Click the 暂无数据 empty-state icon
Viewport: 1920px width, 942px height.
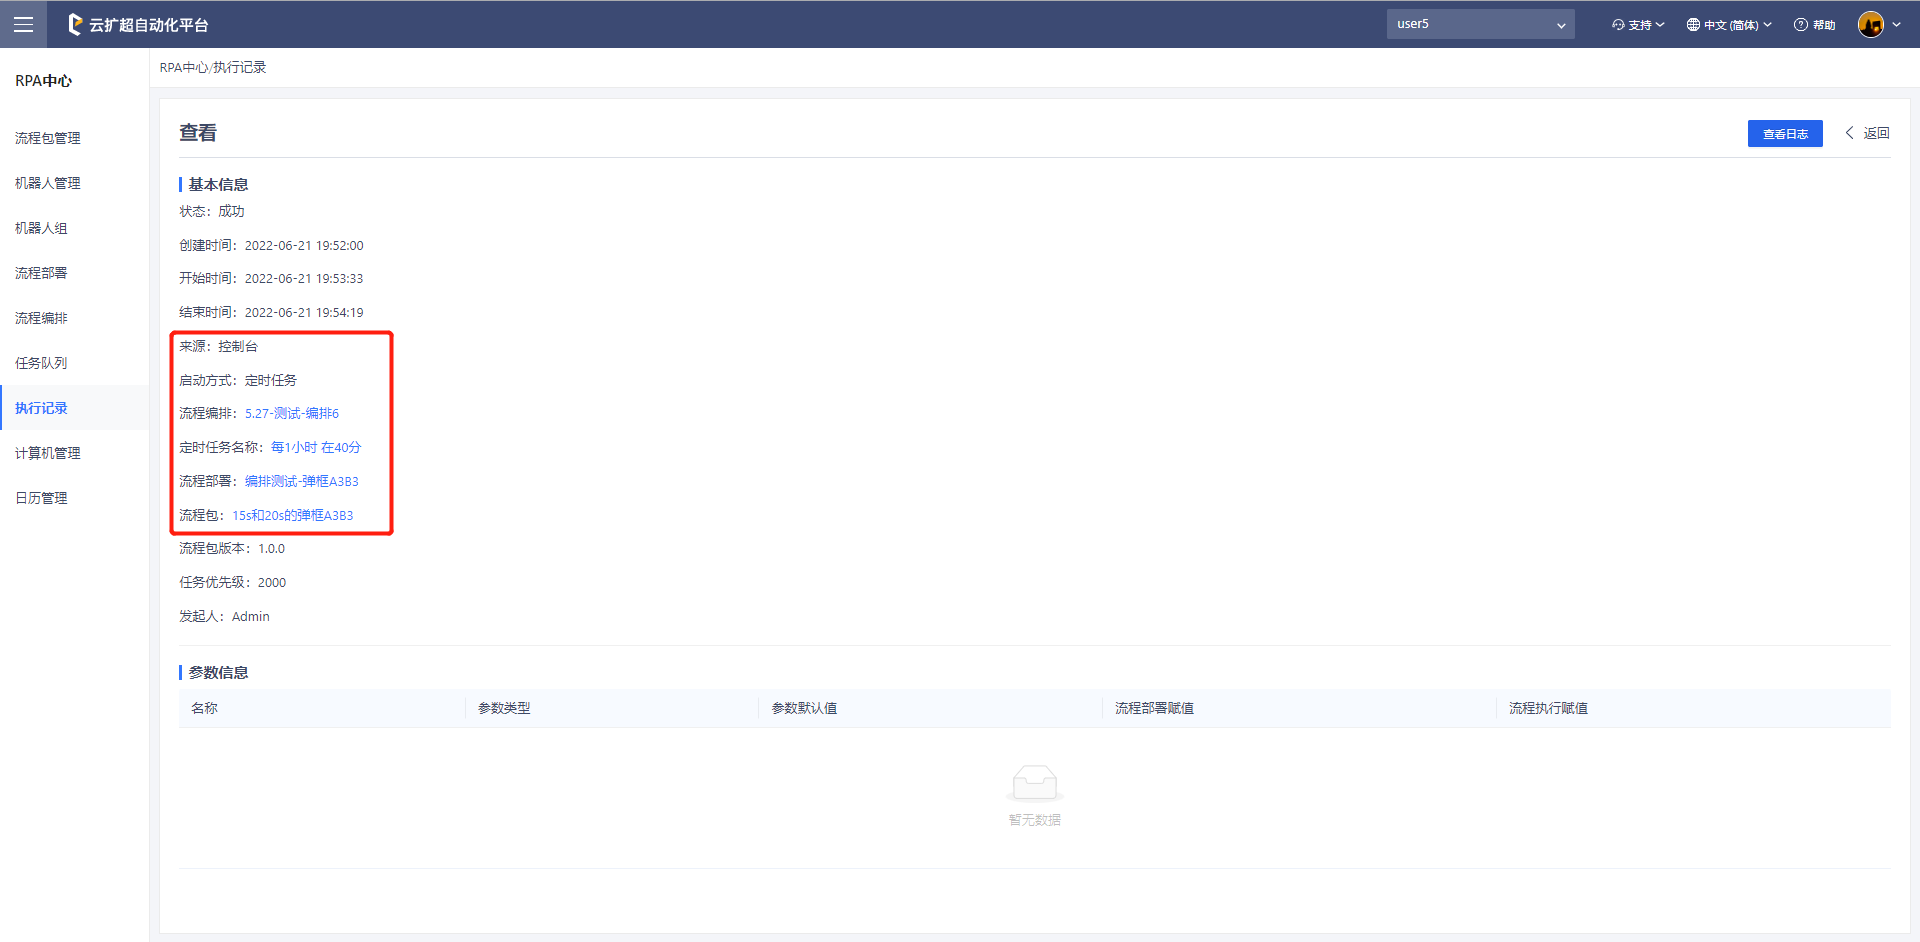1035,783
